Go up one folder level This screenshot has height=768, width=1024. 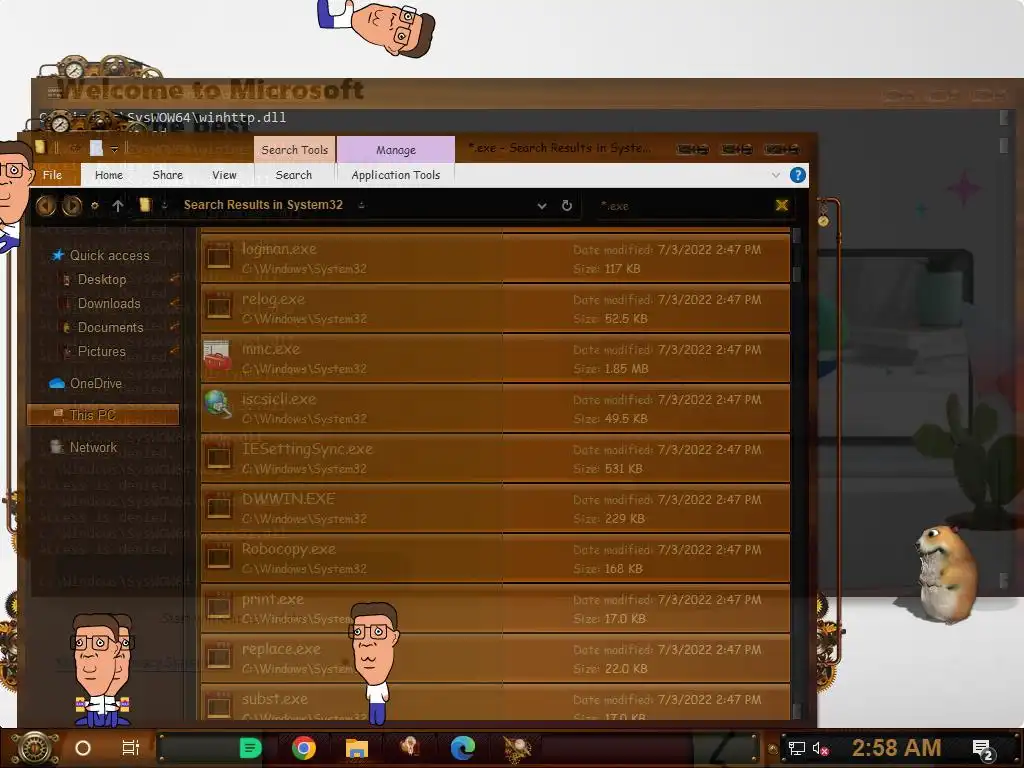click(x=118, y=206)
